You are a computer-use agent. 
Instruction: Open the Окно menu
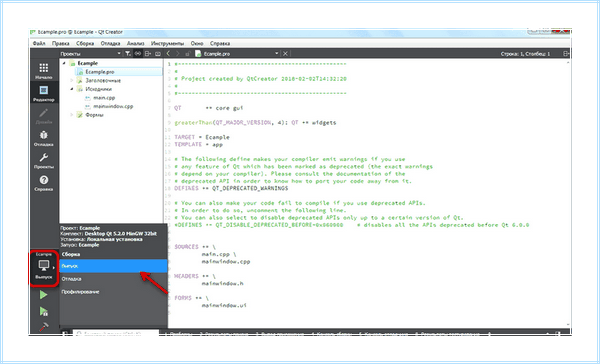pyautogui.click(x=197, y=43)
